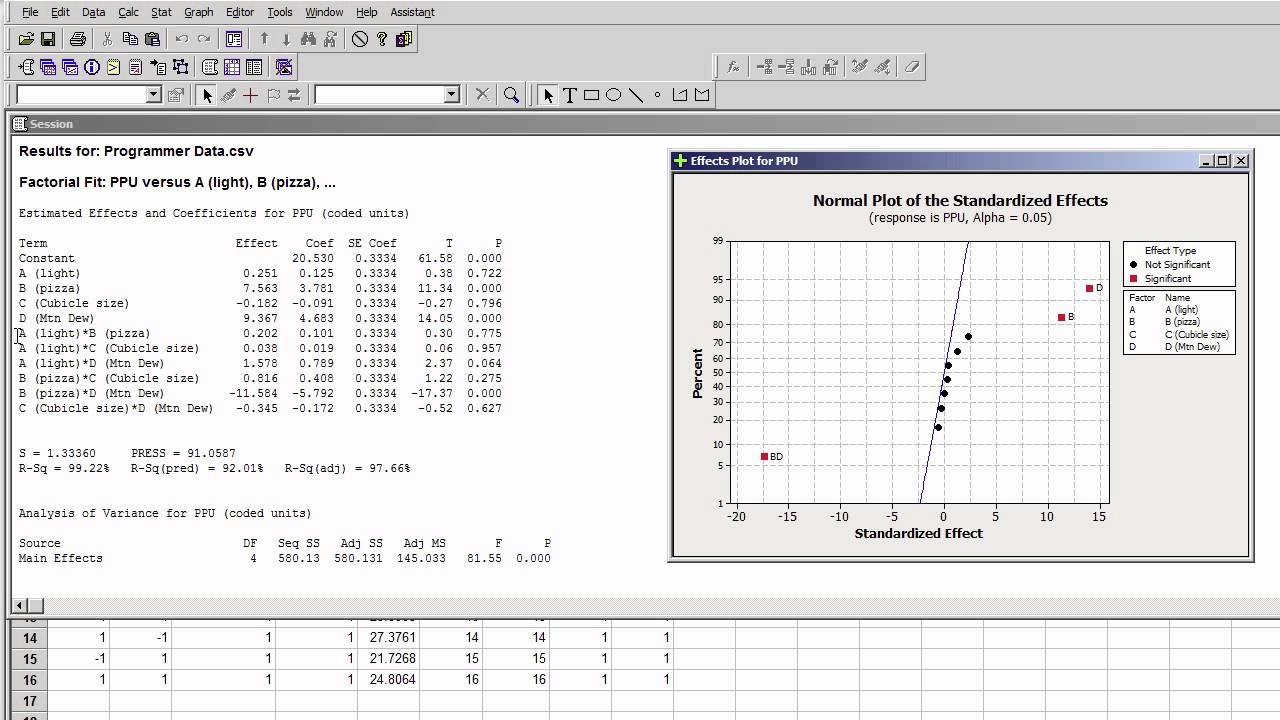Open Help with question mark icon
The height and width of the screenshot is (720, 1280).
pyautogui.click(x=382, y=39)
